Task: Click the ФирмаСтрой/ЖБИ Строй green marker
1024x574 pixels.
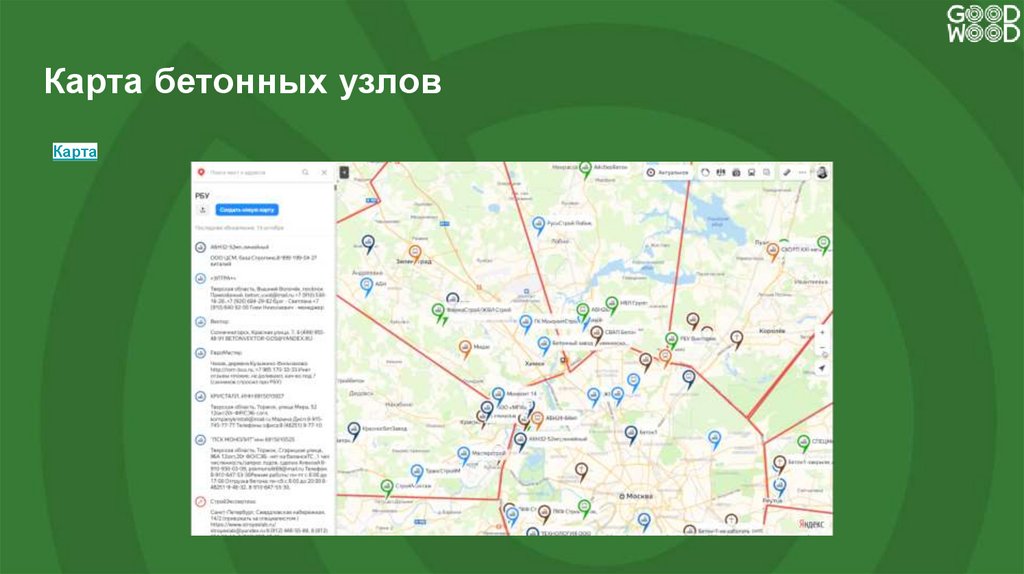Action: pyautogui.click(x=439, y=312)
